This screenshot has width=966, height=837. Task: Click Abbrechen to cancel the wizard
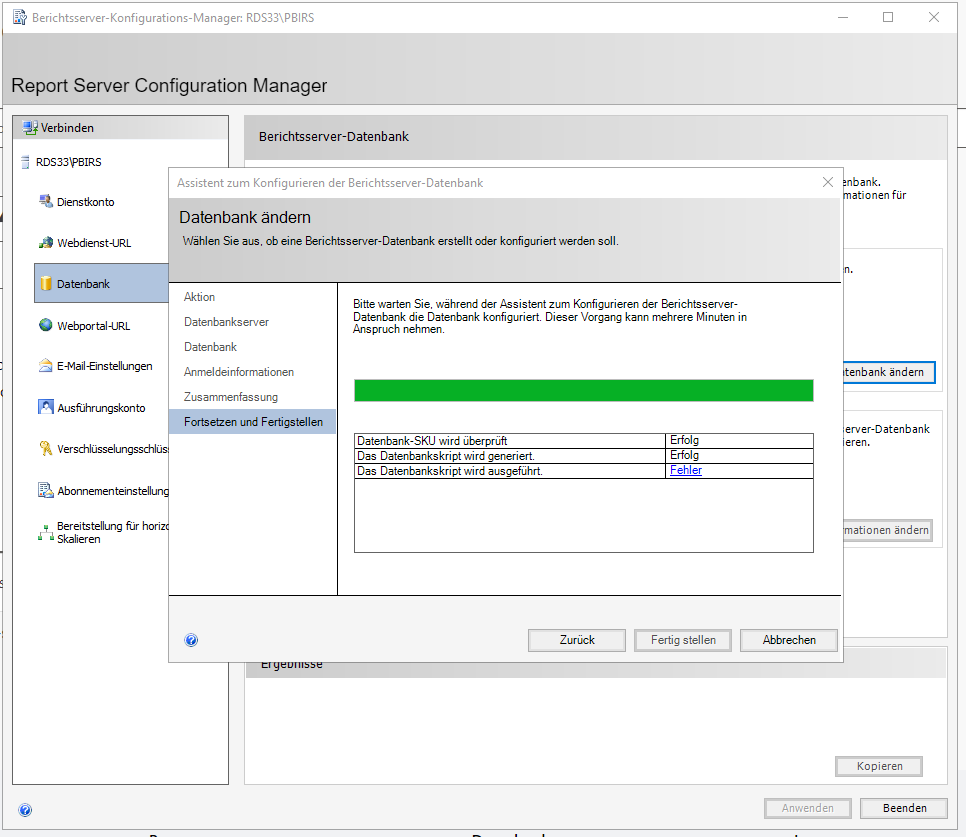tap(789, 640)
